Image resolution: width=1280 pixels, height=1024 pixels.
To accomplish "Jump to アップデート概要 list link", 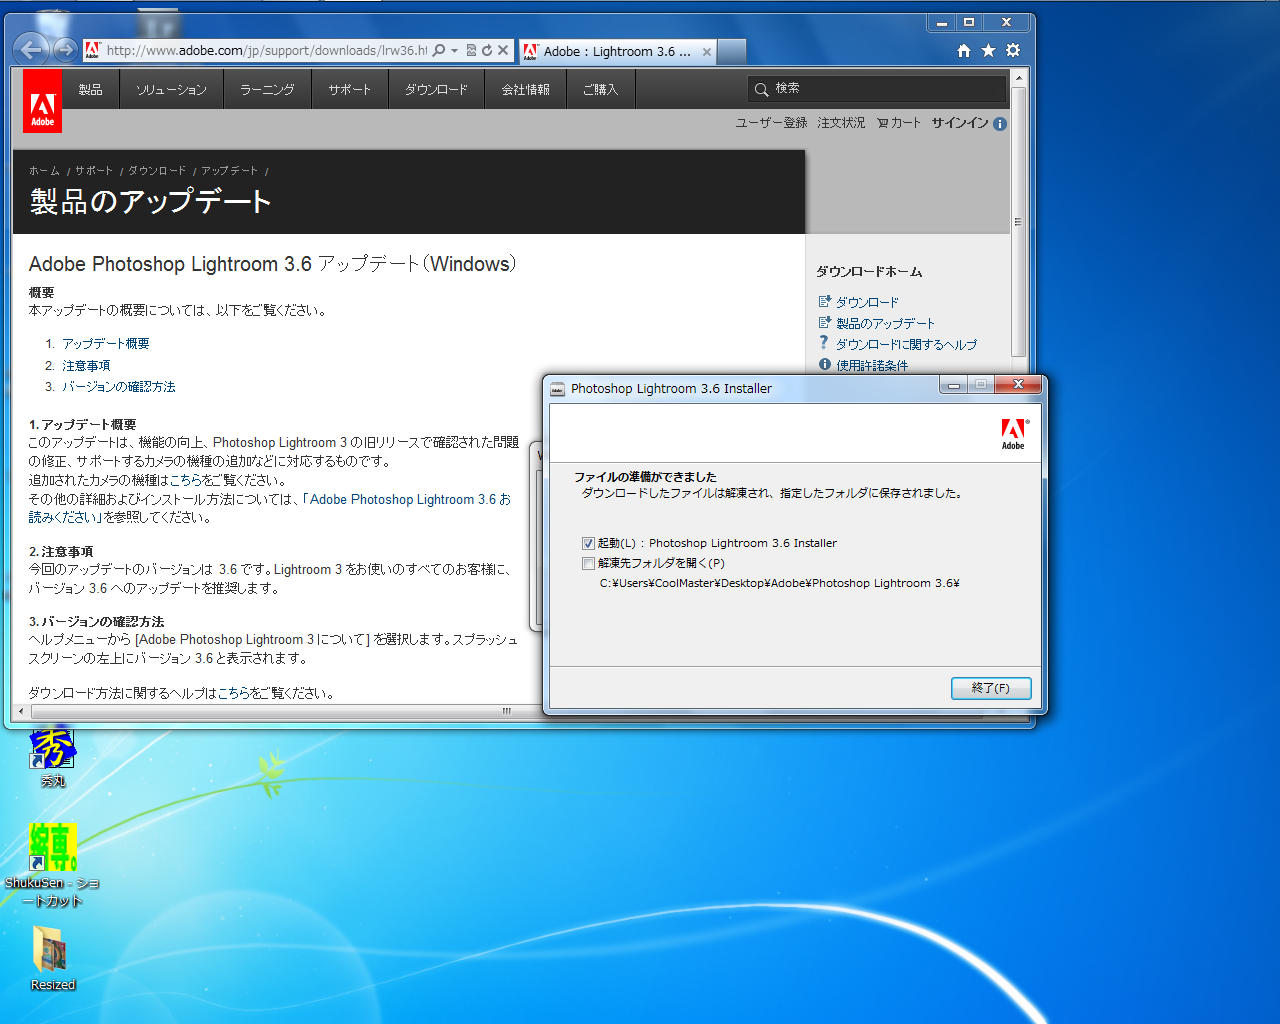I will click(x=106, y=343).
